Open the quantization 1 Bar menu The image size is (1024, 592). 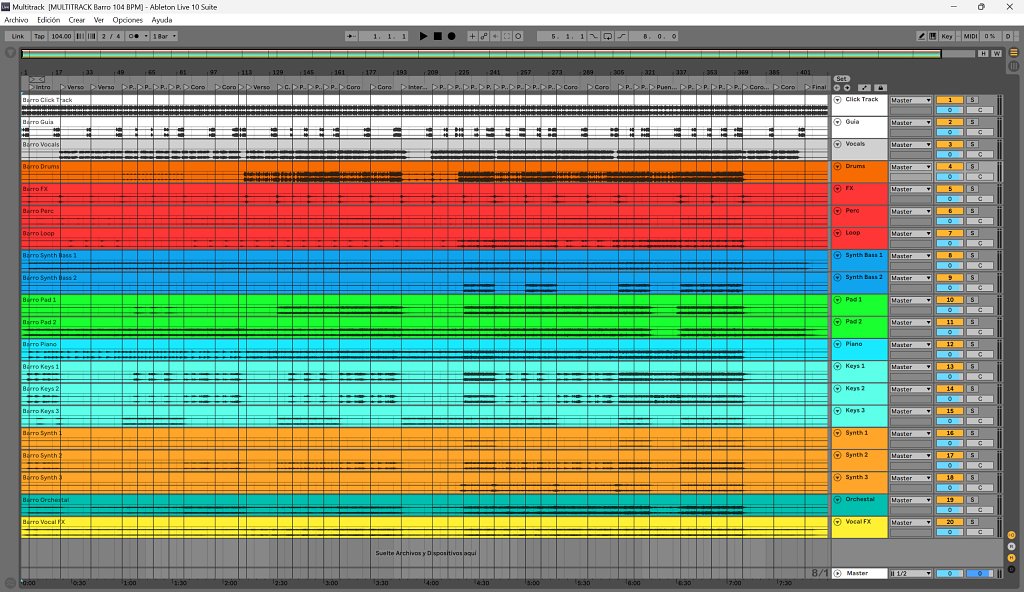coord(163,36)
